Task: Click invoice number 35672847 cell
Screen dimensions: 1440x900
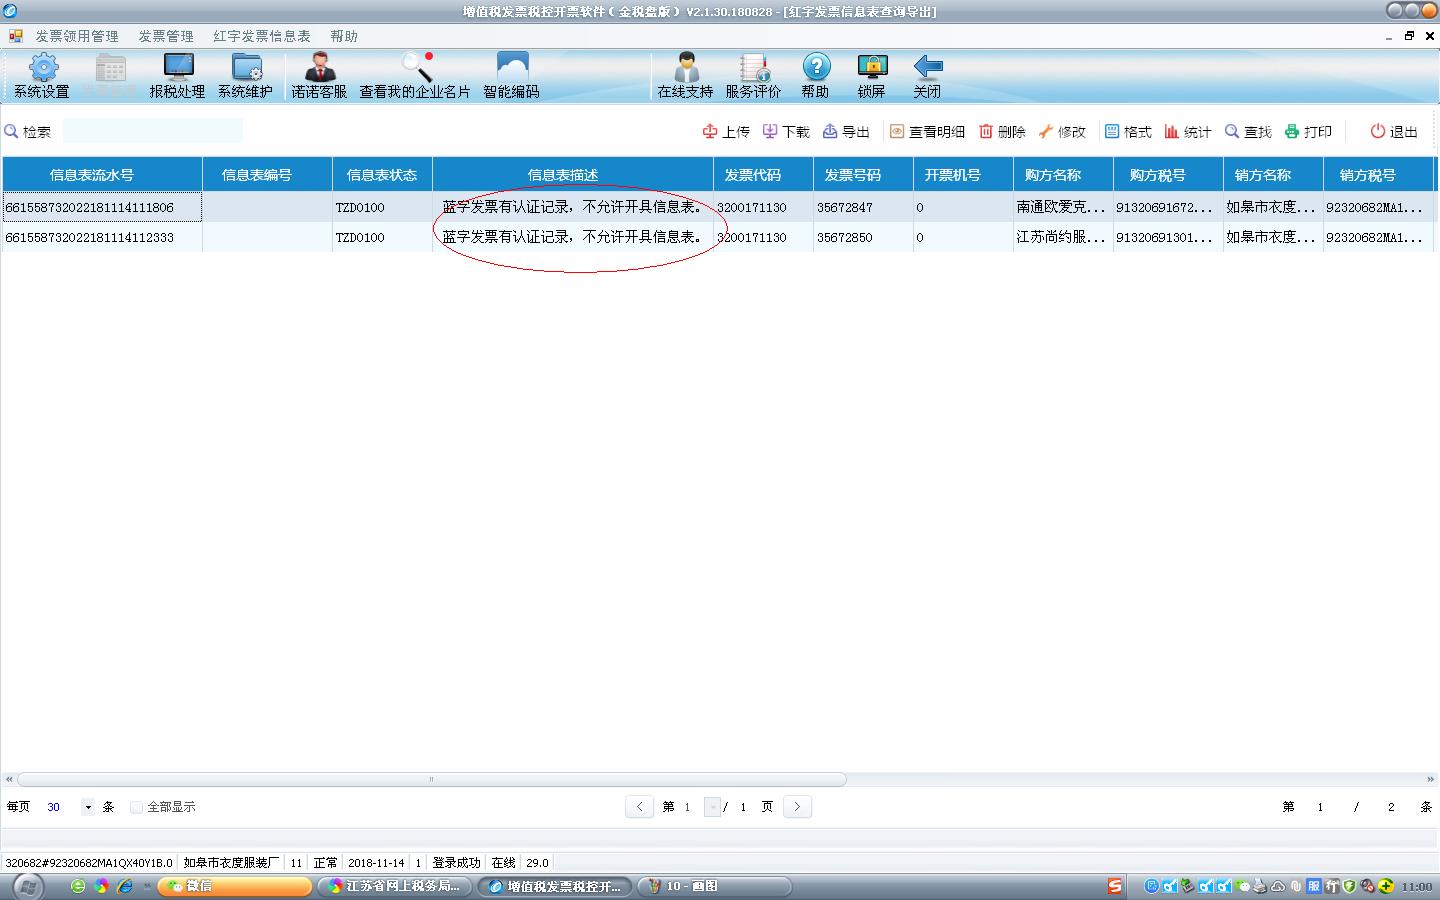Action: [x=863, y=207]
